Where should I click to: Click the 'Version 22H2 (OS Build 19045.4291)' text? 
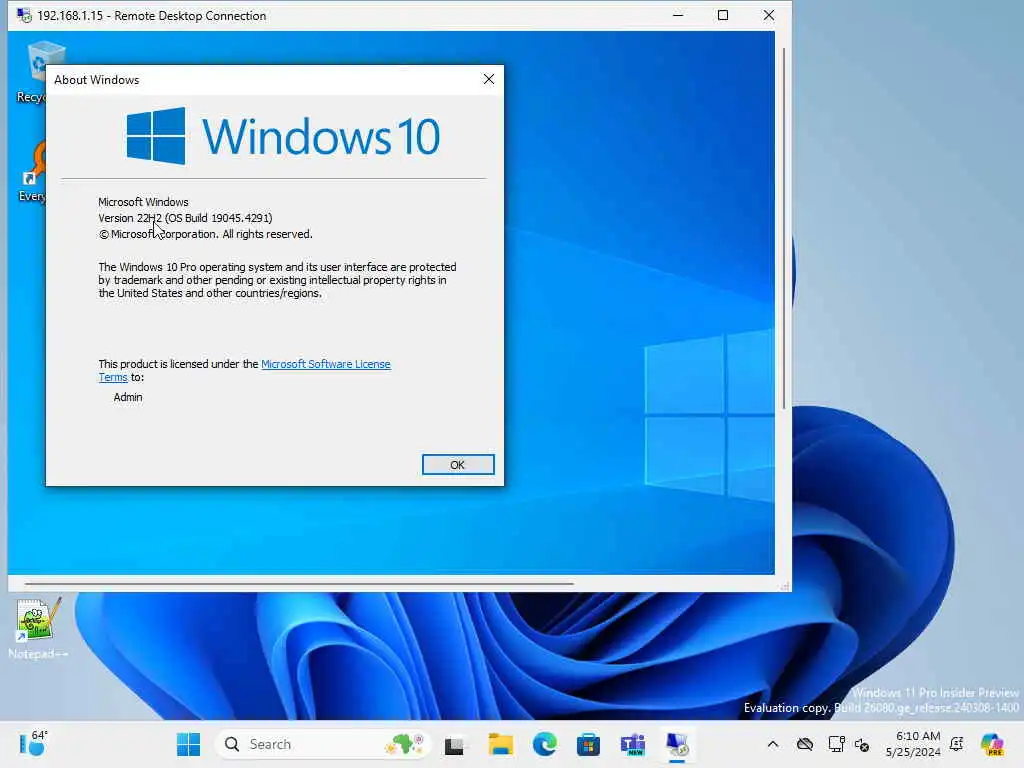point(185,218)
